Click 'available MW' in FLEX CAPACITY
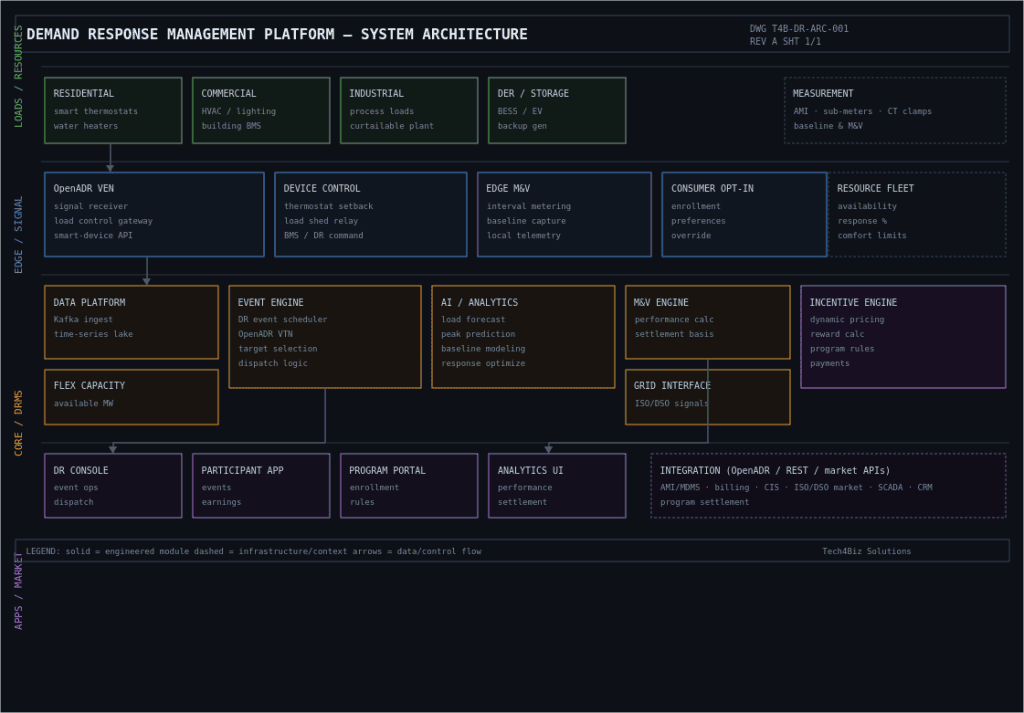 [x=84, y=404]
